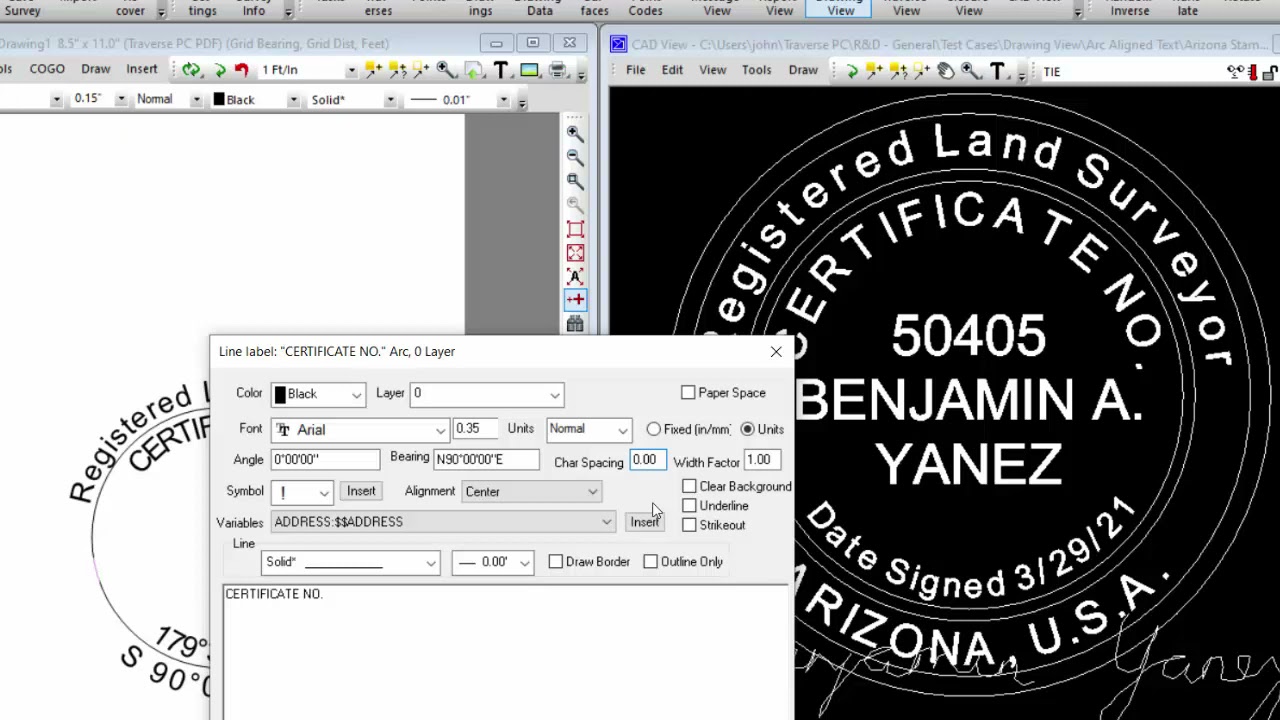Click the padlock icon in CAD View
1280x720 pixels.
coord(1269,71)
